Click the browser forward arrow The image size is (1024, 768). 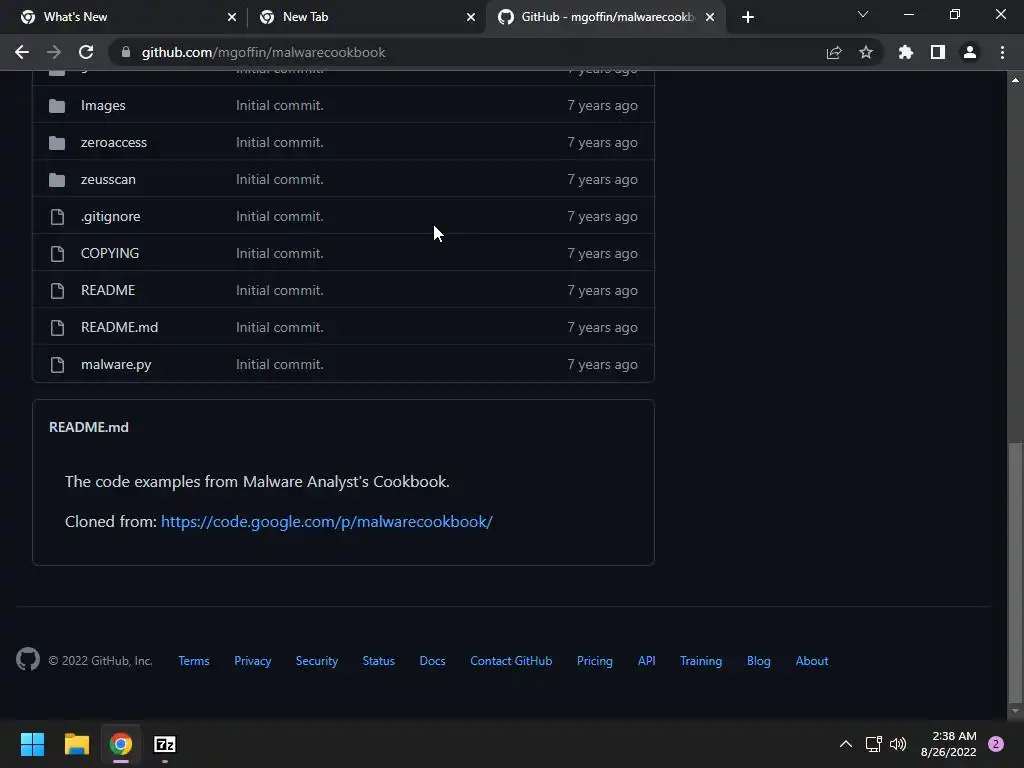coord(54,52)
